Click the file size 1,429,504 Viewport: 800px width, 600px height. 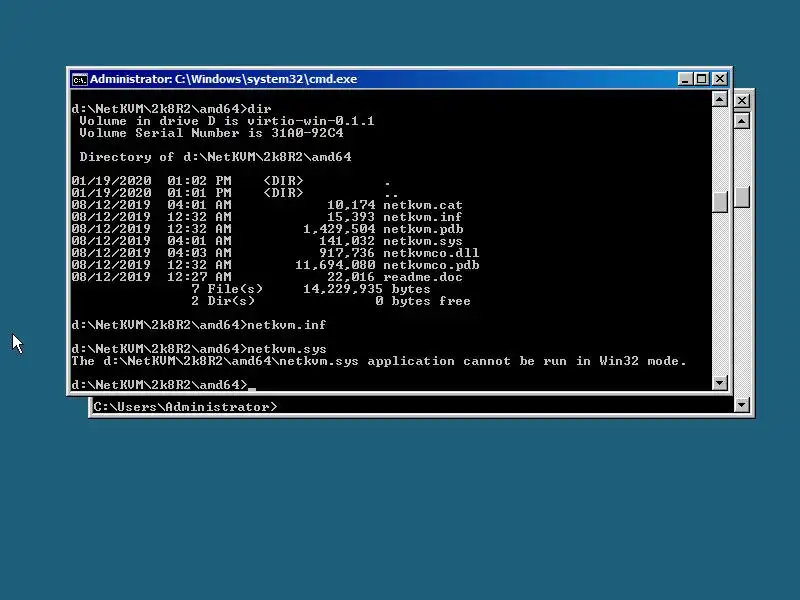point(339,229)
